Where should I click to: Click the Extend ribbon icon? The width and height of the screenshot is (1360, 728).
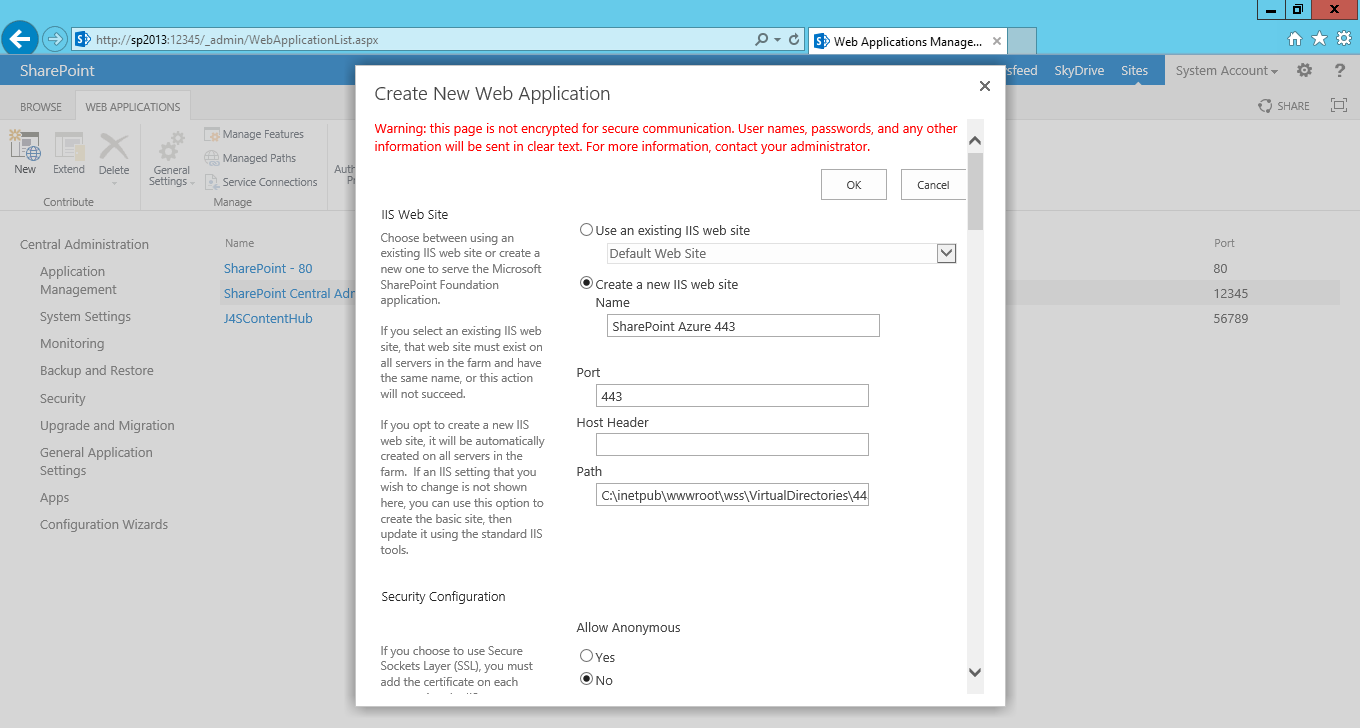click(x=69, y=153)
